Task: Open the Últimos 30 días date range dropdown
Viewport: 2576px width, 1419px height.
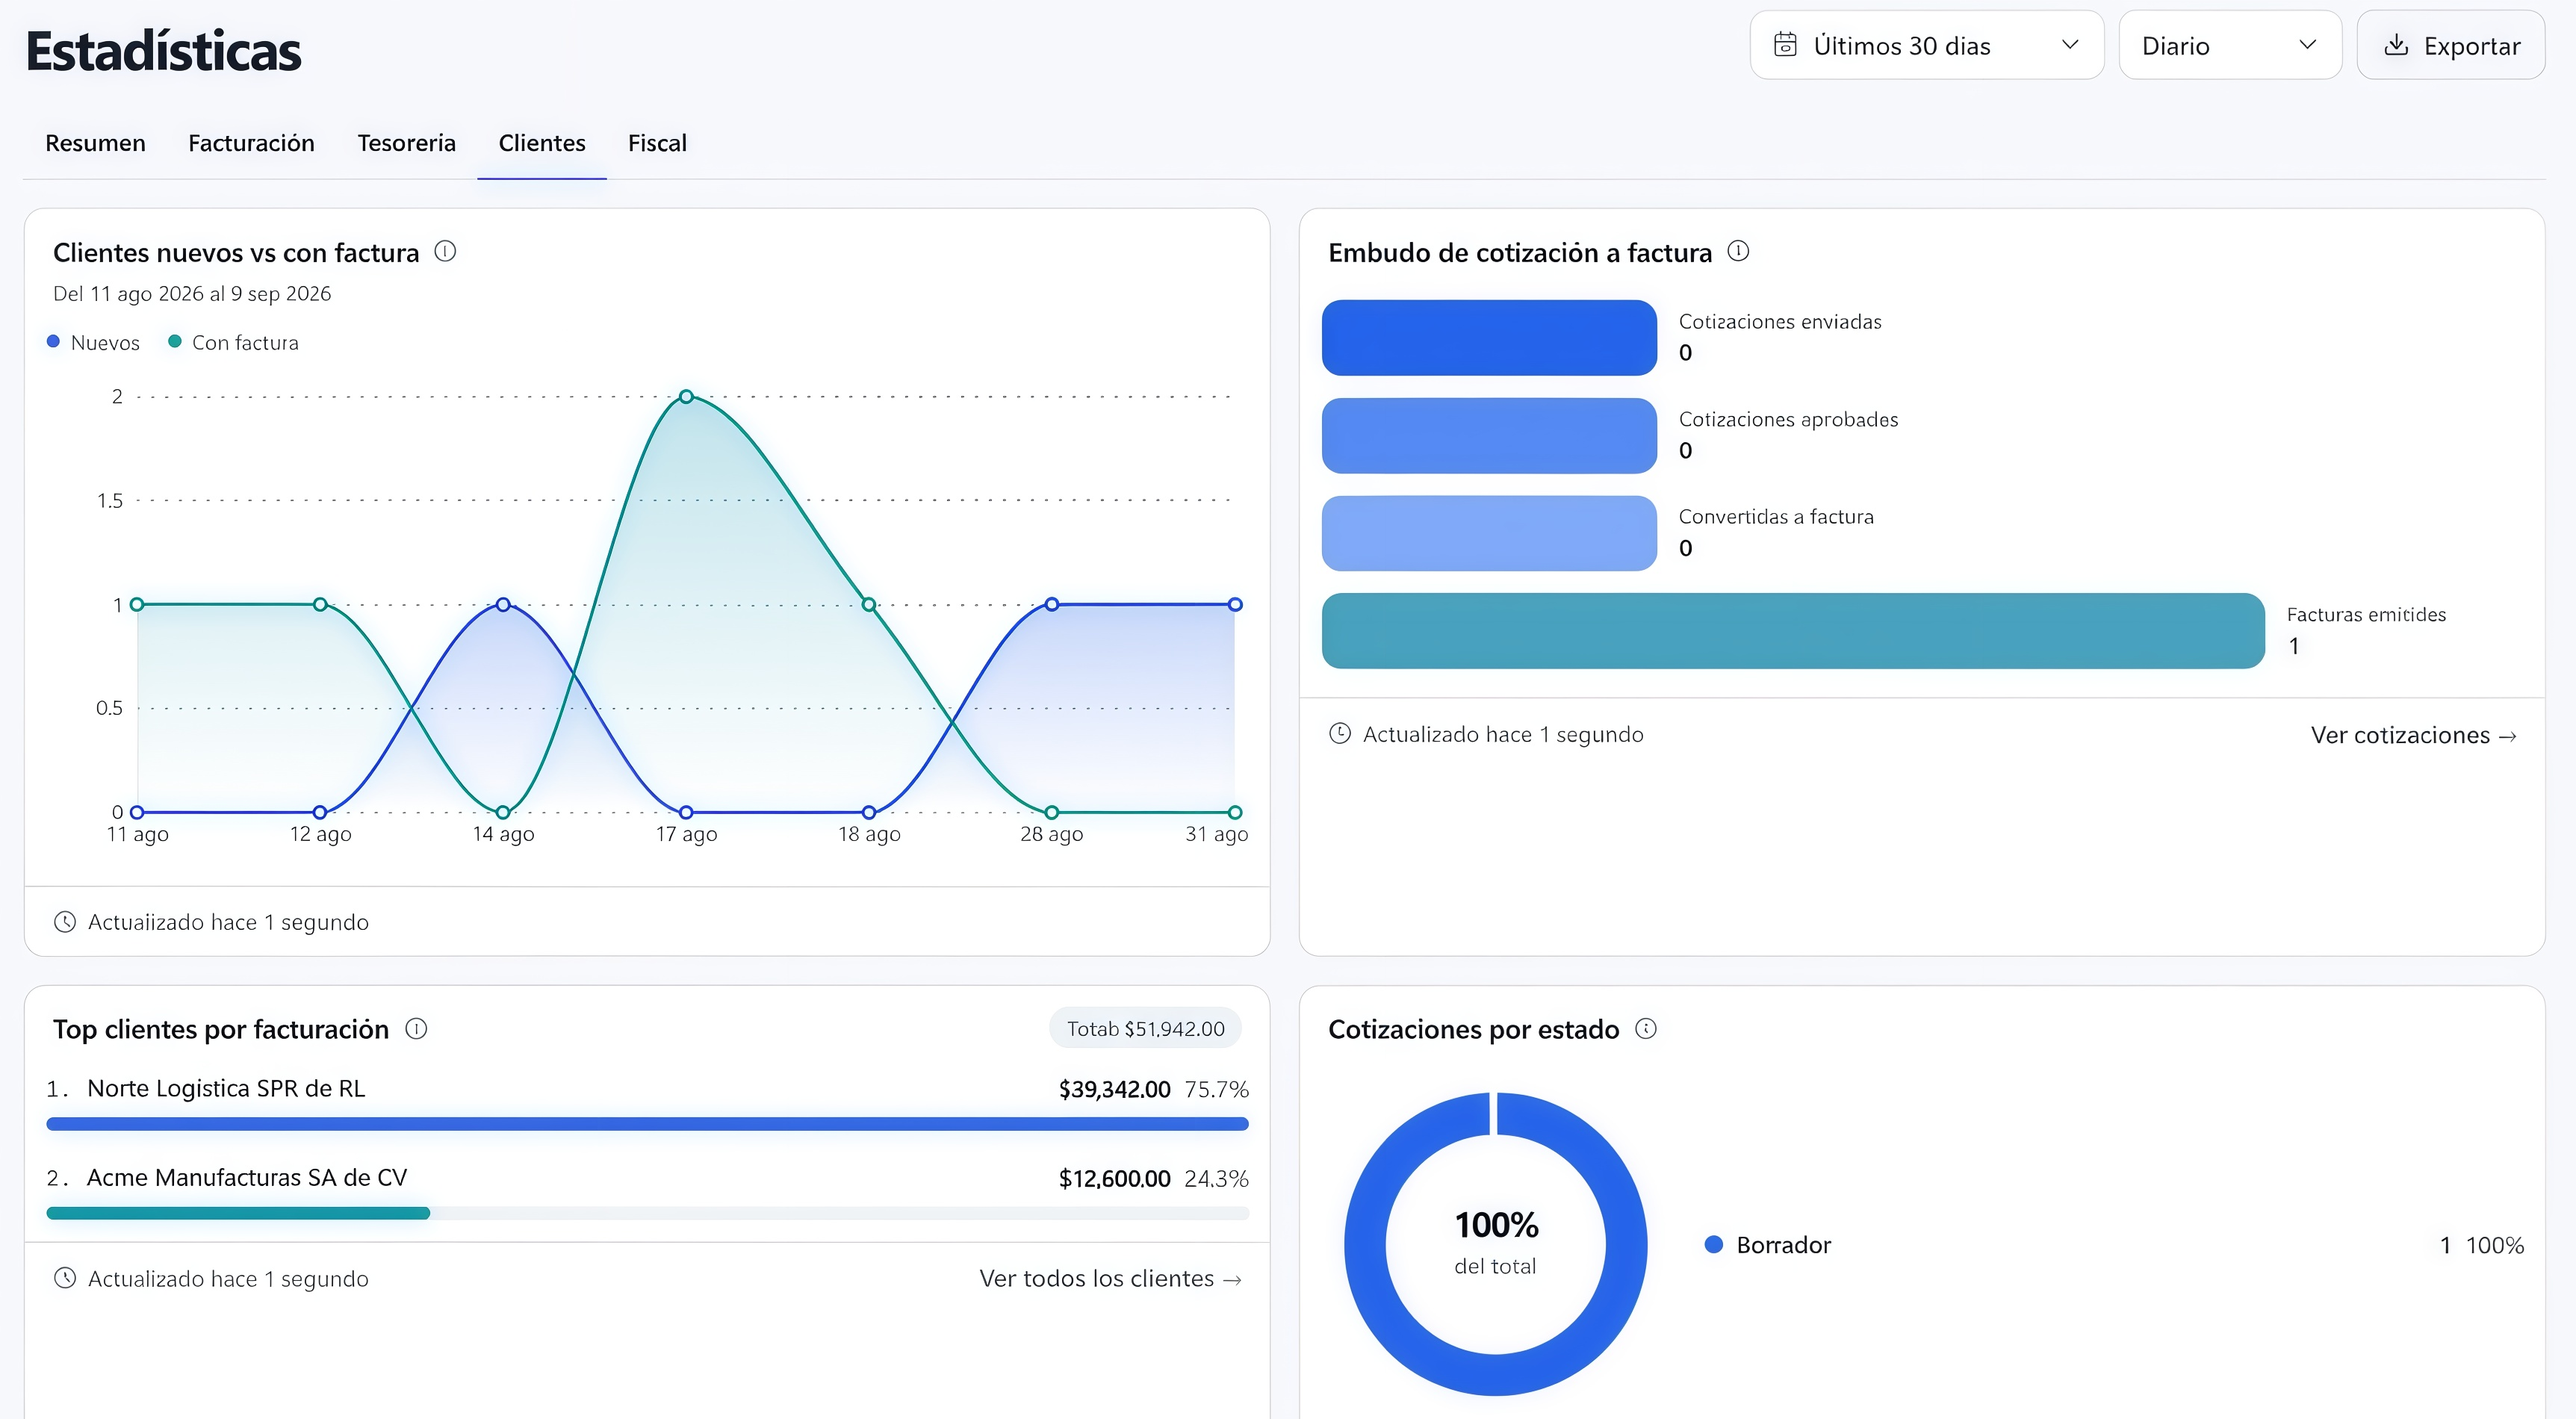Action: pos(1927,45)
